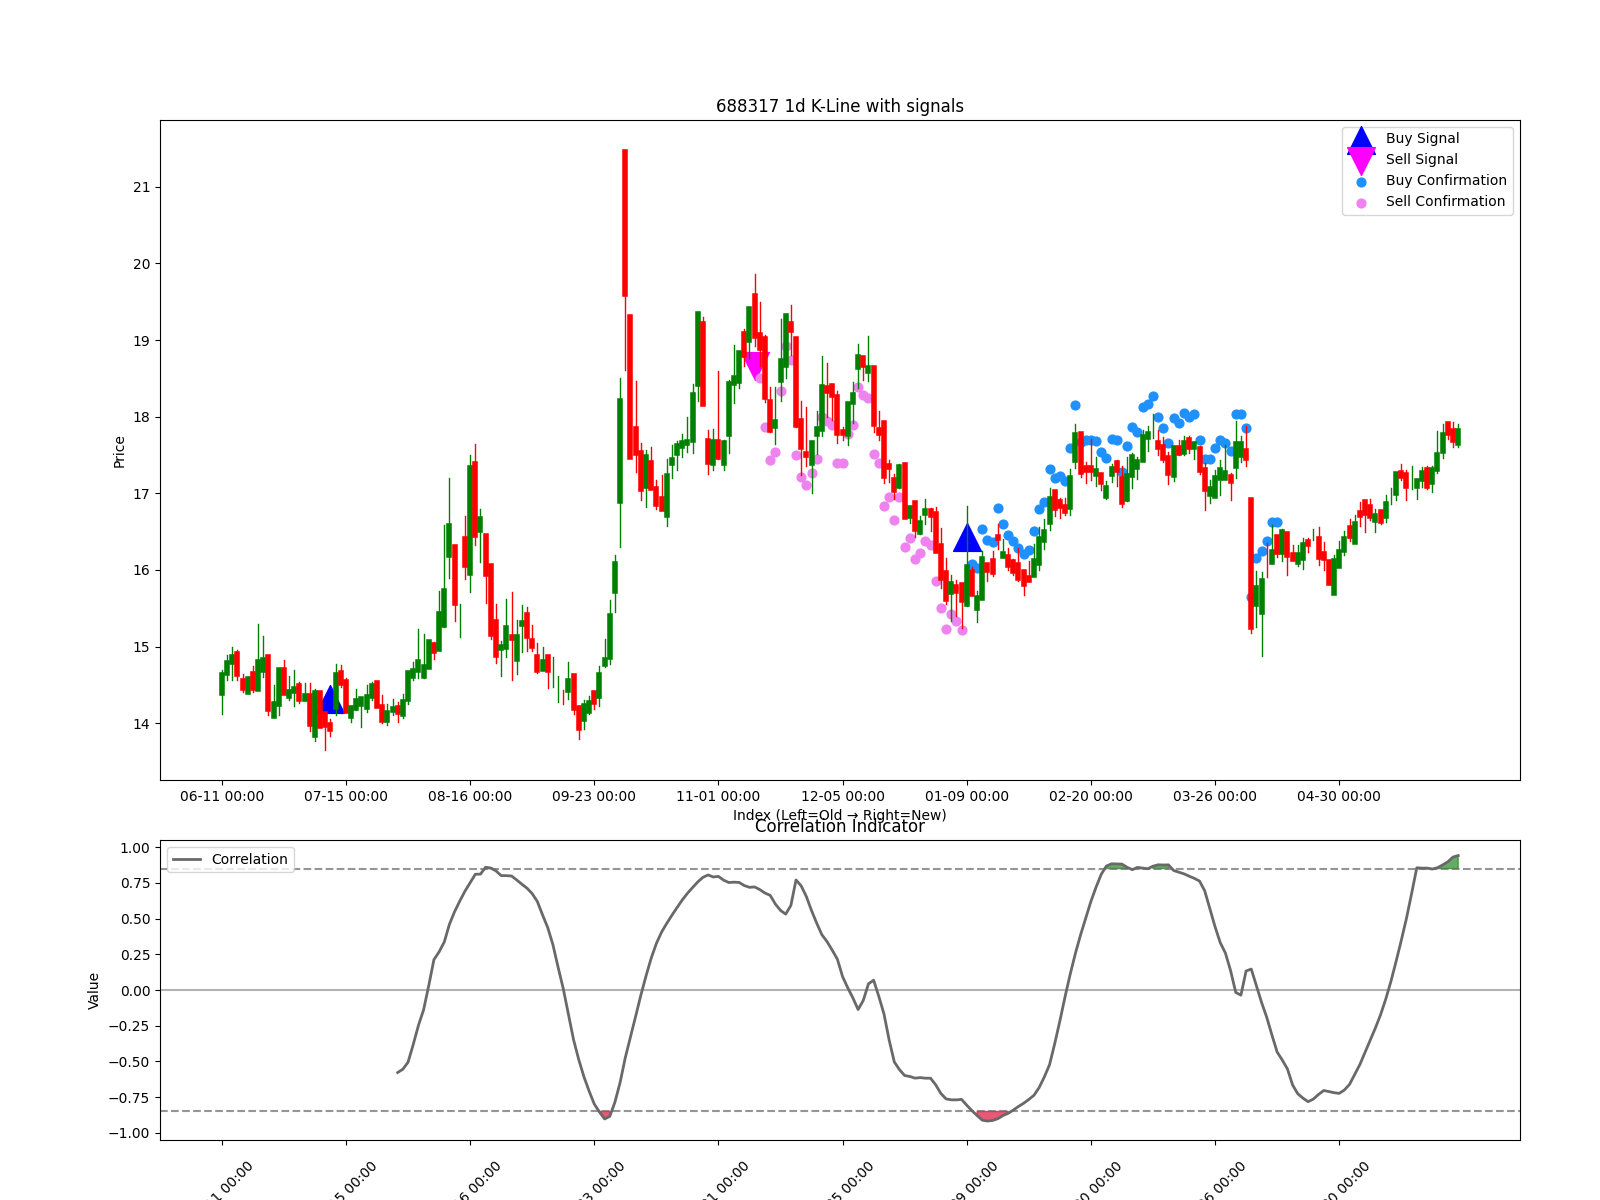Viewport: 1600px width, 1200px height.
Task: Click the "04-30 00:00" date tick in the price chart
Action: coord(1339,796)
